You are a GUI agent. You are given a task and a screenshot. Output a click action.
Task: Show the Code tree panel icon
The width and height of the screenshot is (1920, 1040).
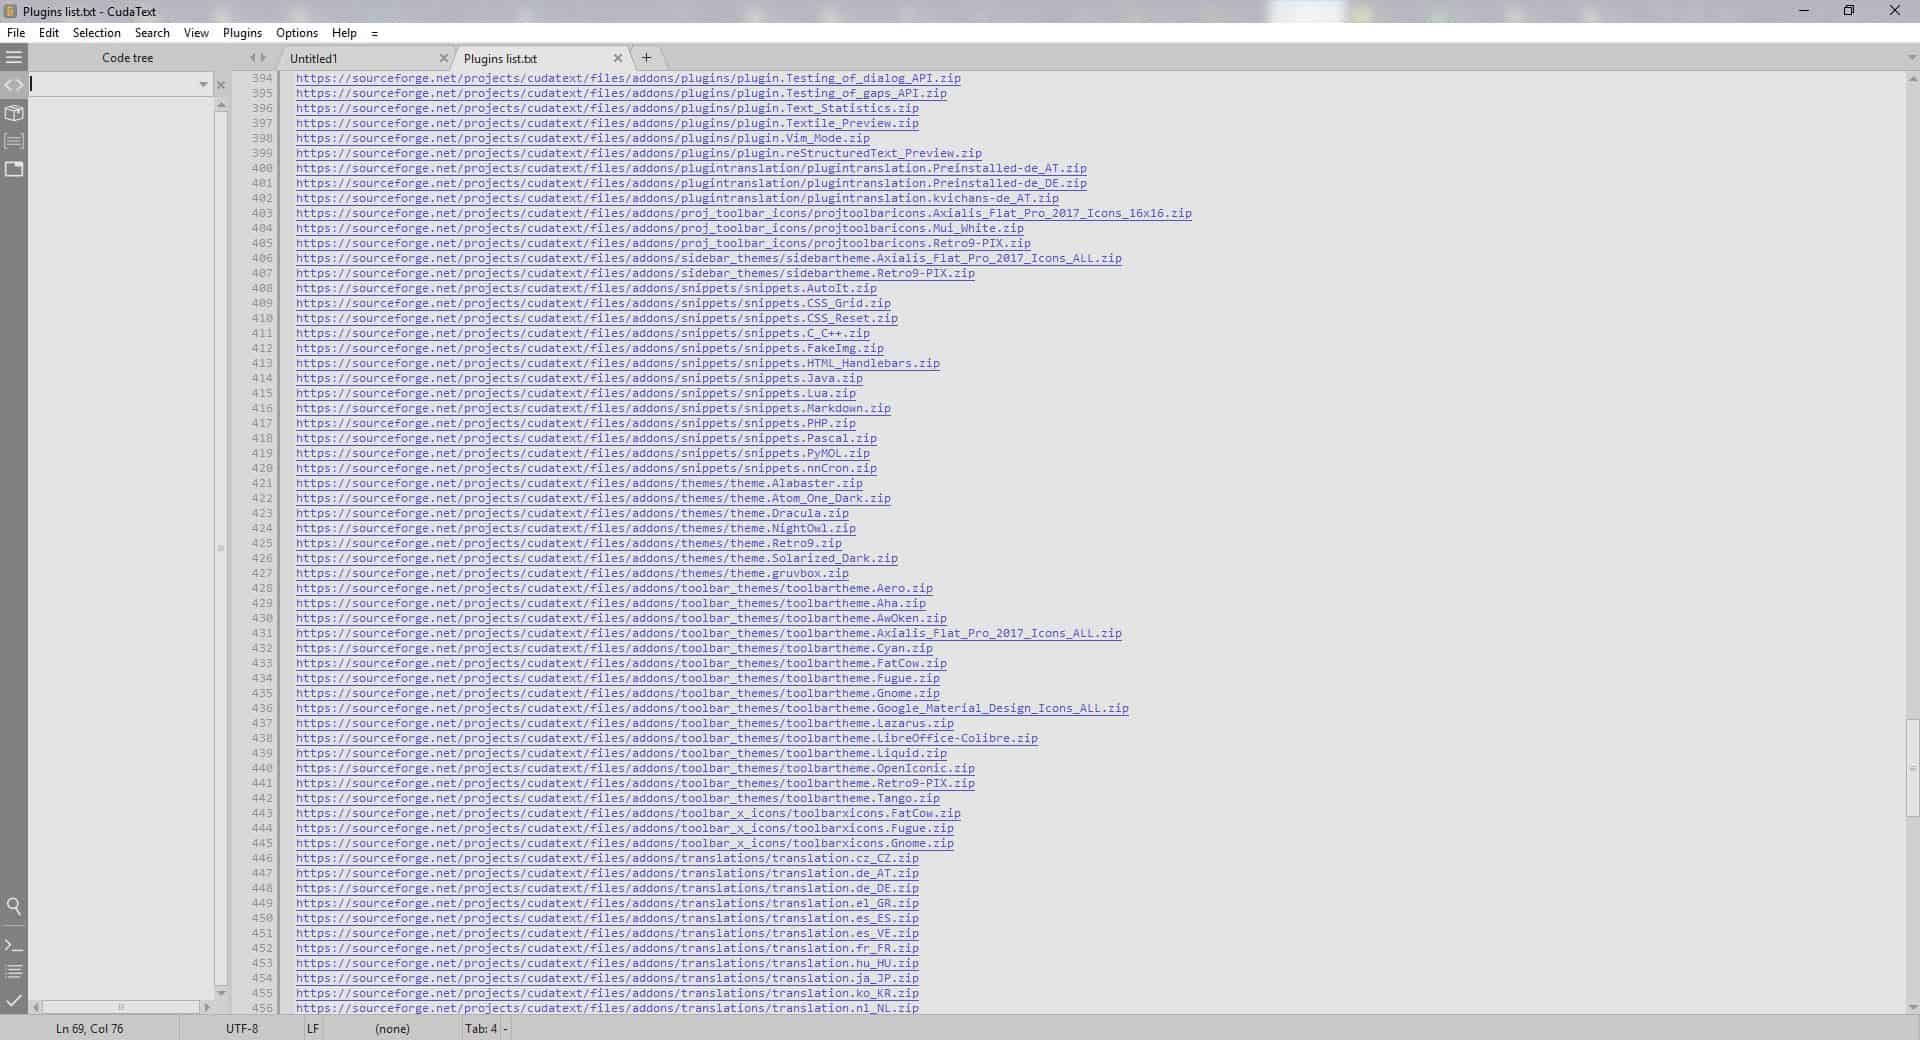tap(14, 85)
